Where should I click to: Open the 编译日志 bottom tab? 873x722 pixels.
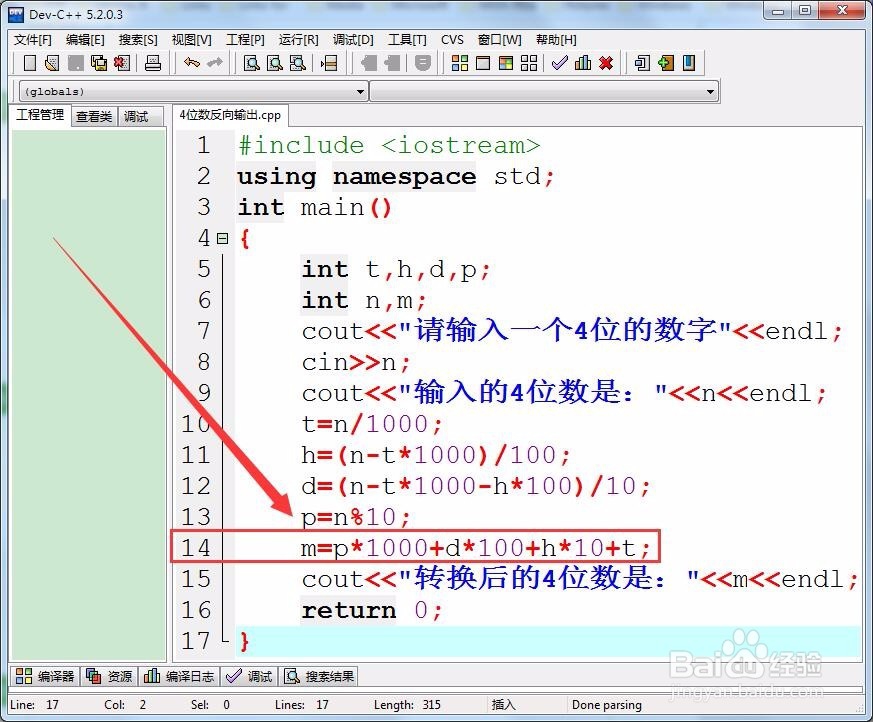click(x=179, y=676)
